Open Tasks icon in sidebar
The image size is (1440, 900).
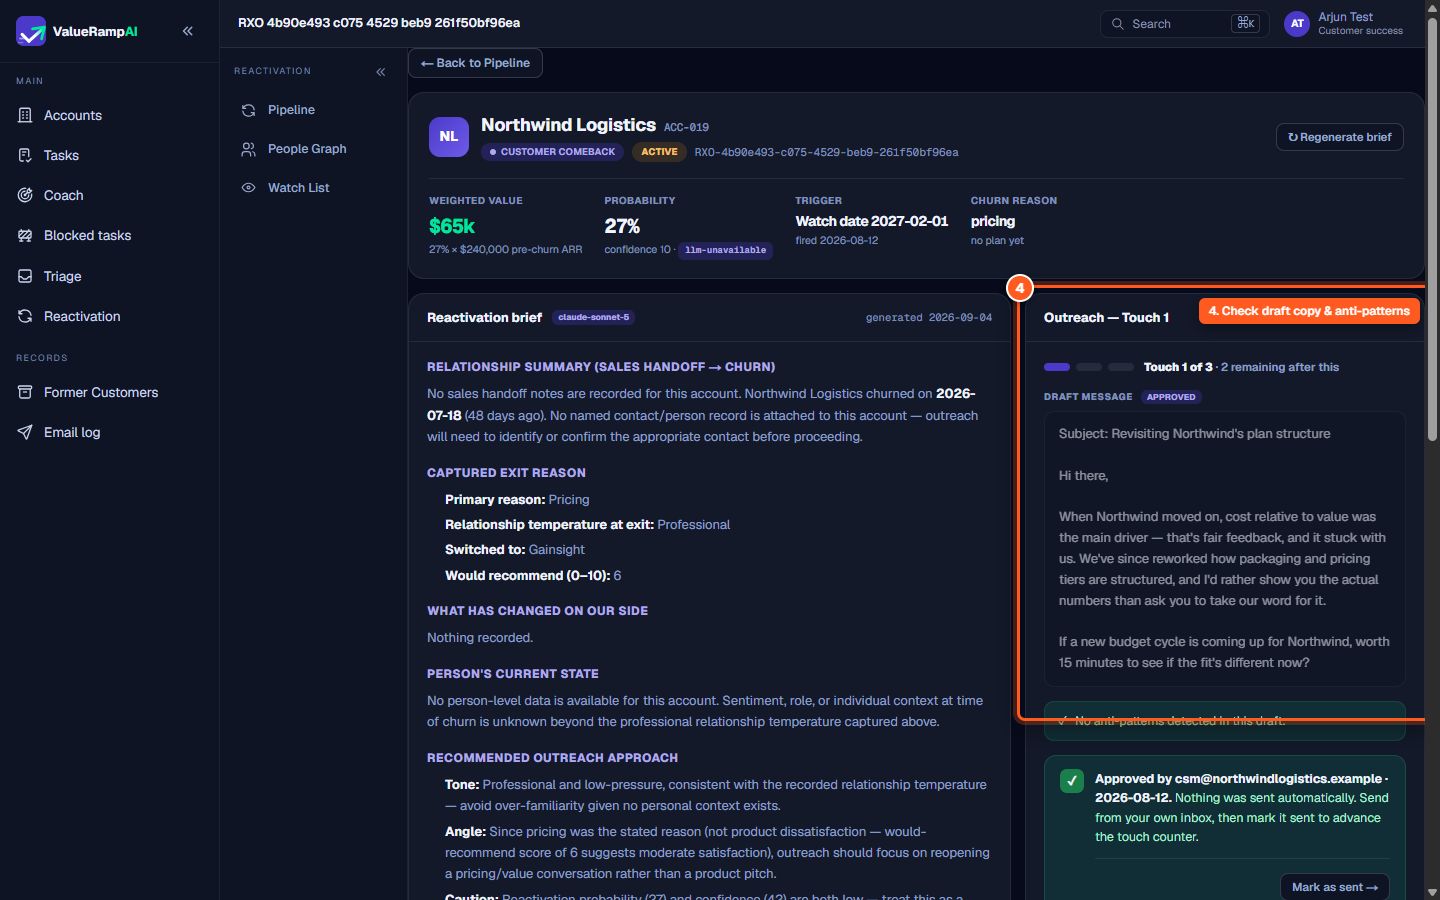click(x=25, y=155)
